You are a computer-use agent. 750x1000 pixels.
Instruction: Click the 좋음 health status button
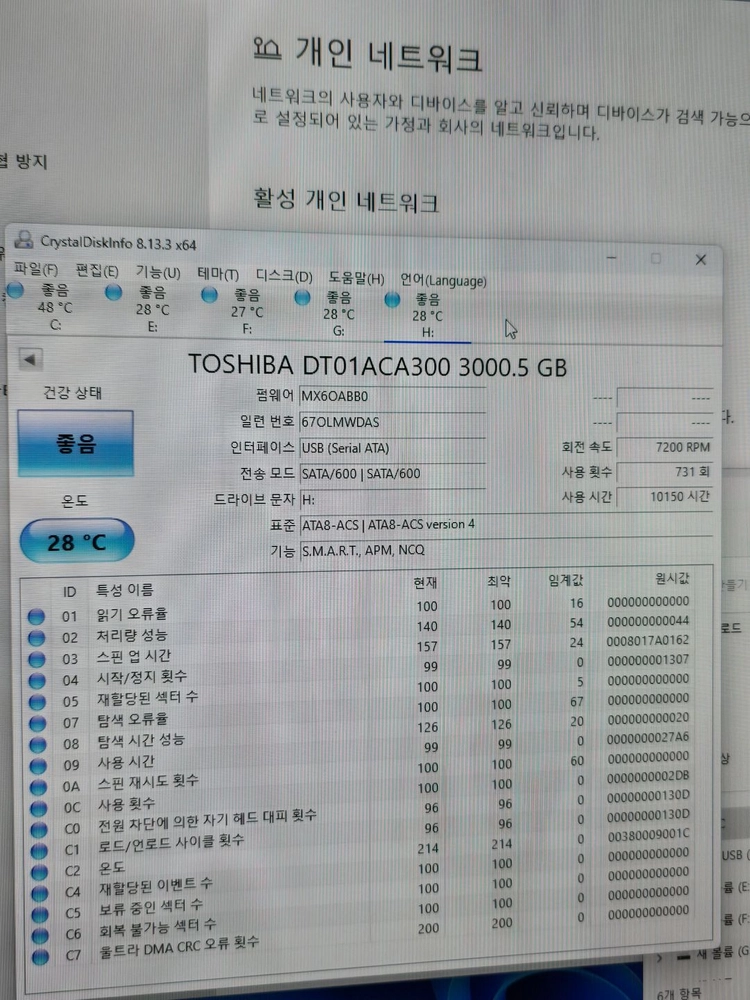coord(75,443)
